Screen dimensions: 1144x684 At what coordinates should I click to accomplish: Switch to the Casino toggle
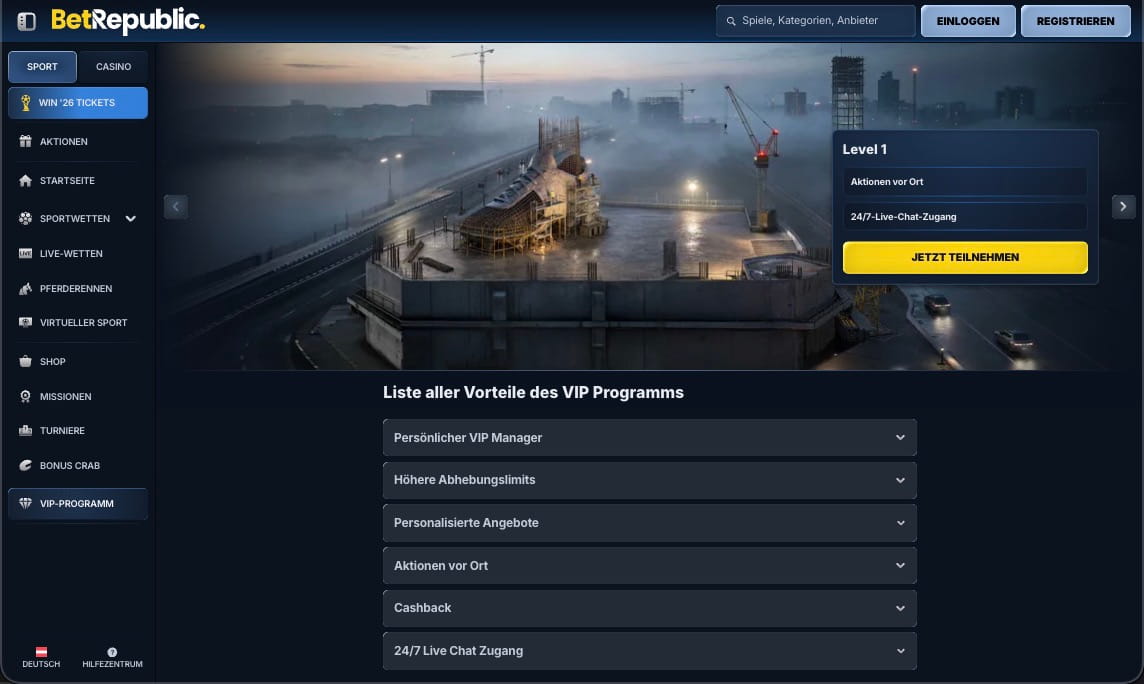[113, 67]
